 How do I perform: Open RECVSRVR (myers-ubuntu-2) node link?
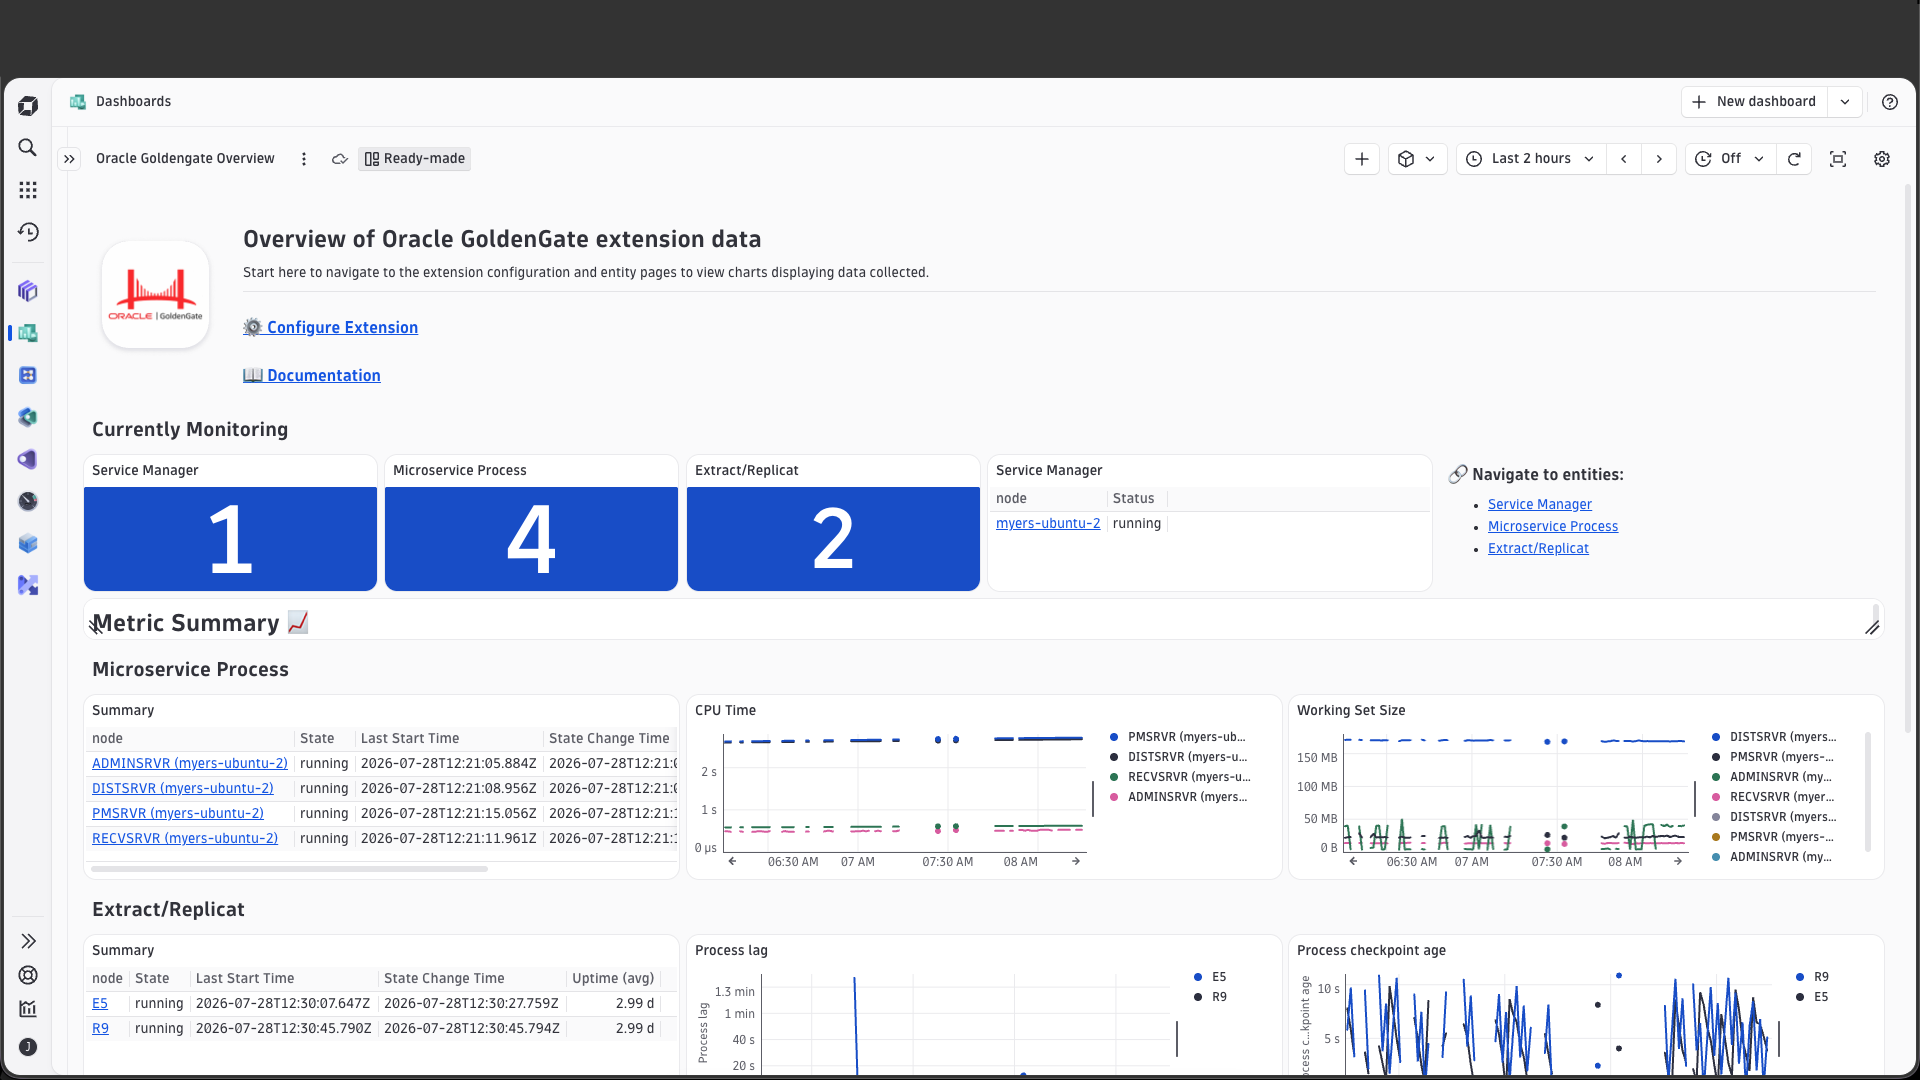click(185, 839)
